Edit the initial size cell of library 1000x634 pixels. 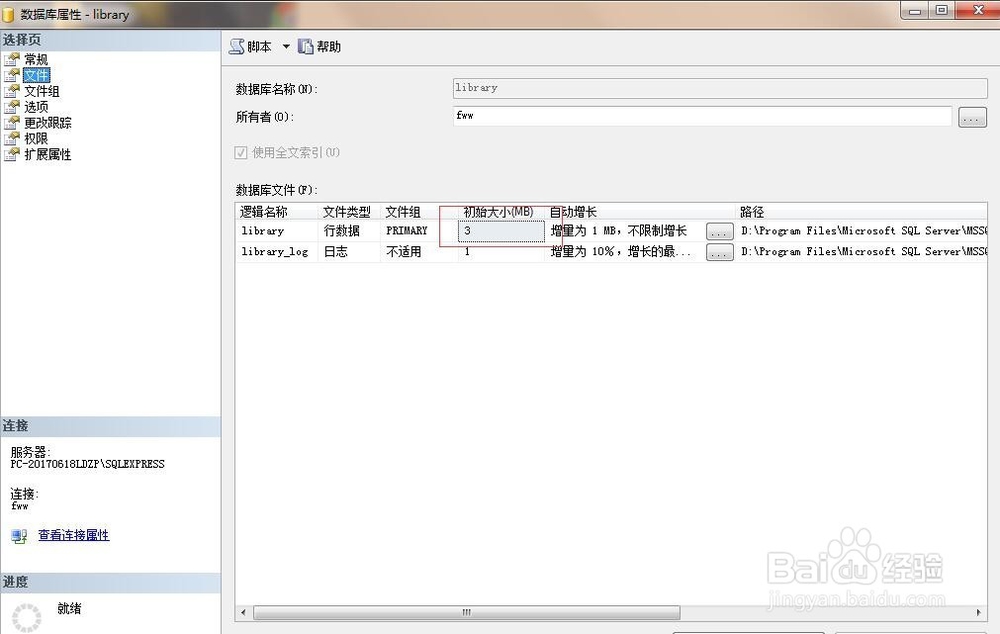pos(501,231)
